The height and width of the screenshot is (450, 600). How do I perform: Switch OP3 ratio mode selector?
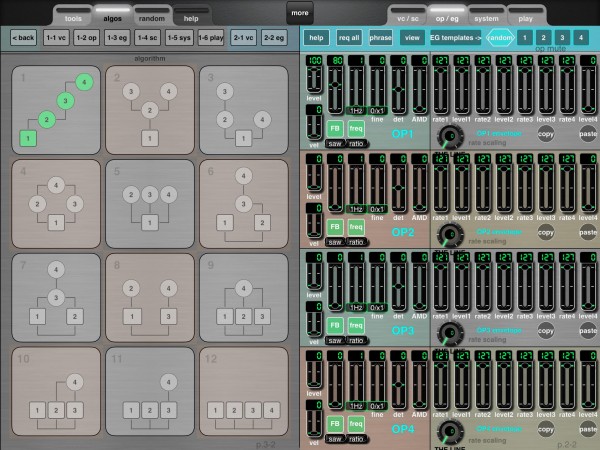coord(357,340)
